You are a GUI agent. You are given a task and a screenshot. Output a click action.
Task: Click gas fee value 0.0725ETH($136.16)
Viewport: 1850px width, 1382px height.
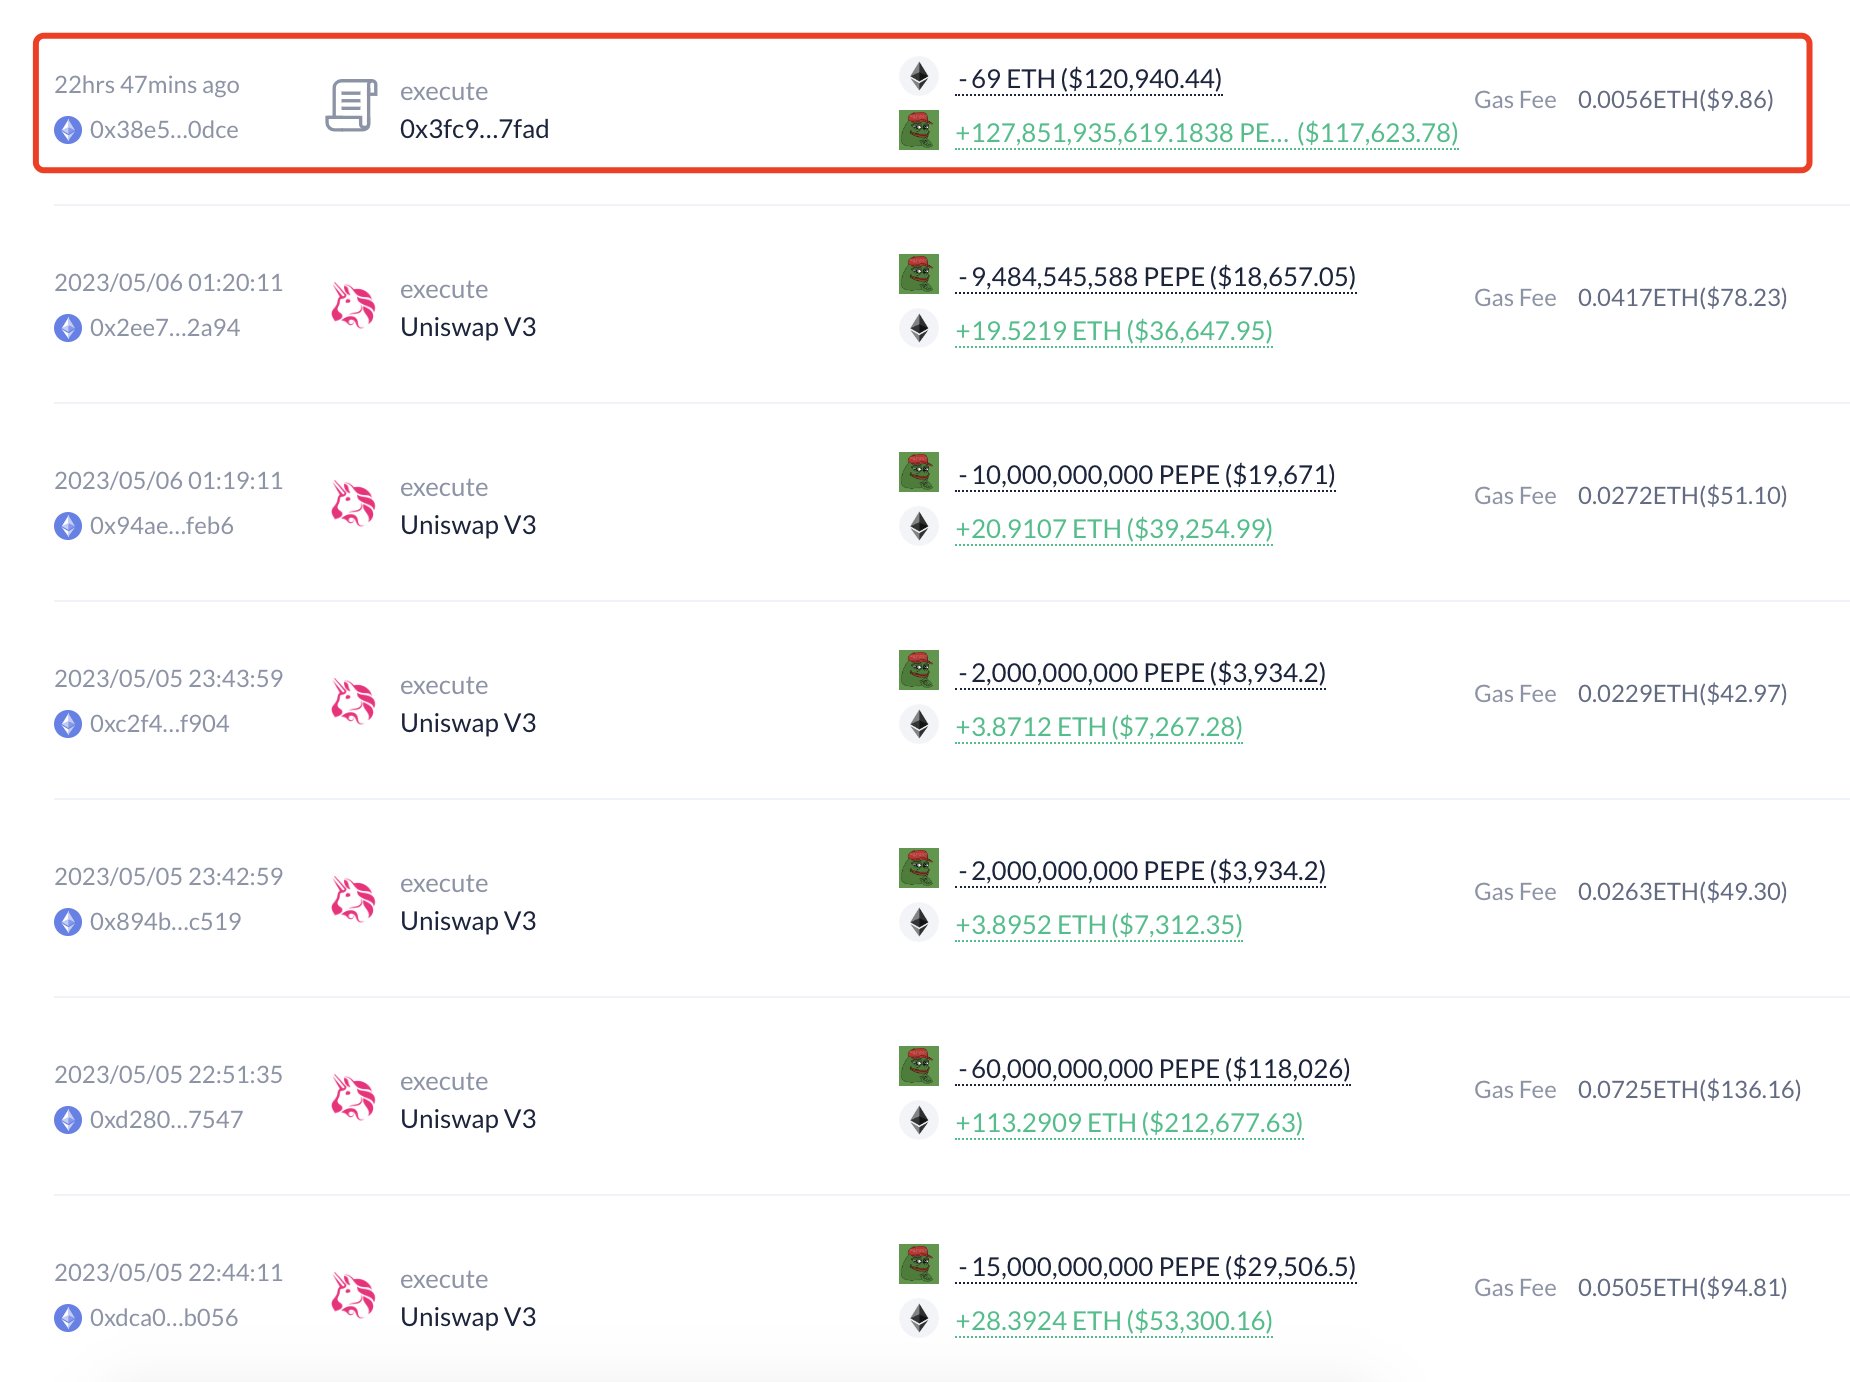(x=1690, y=1089)
